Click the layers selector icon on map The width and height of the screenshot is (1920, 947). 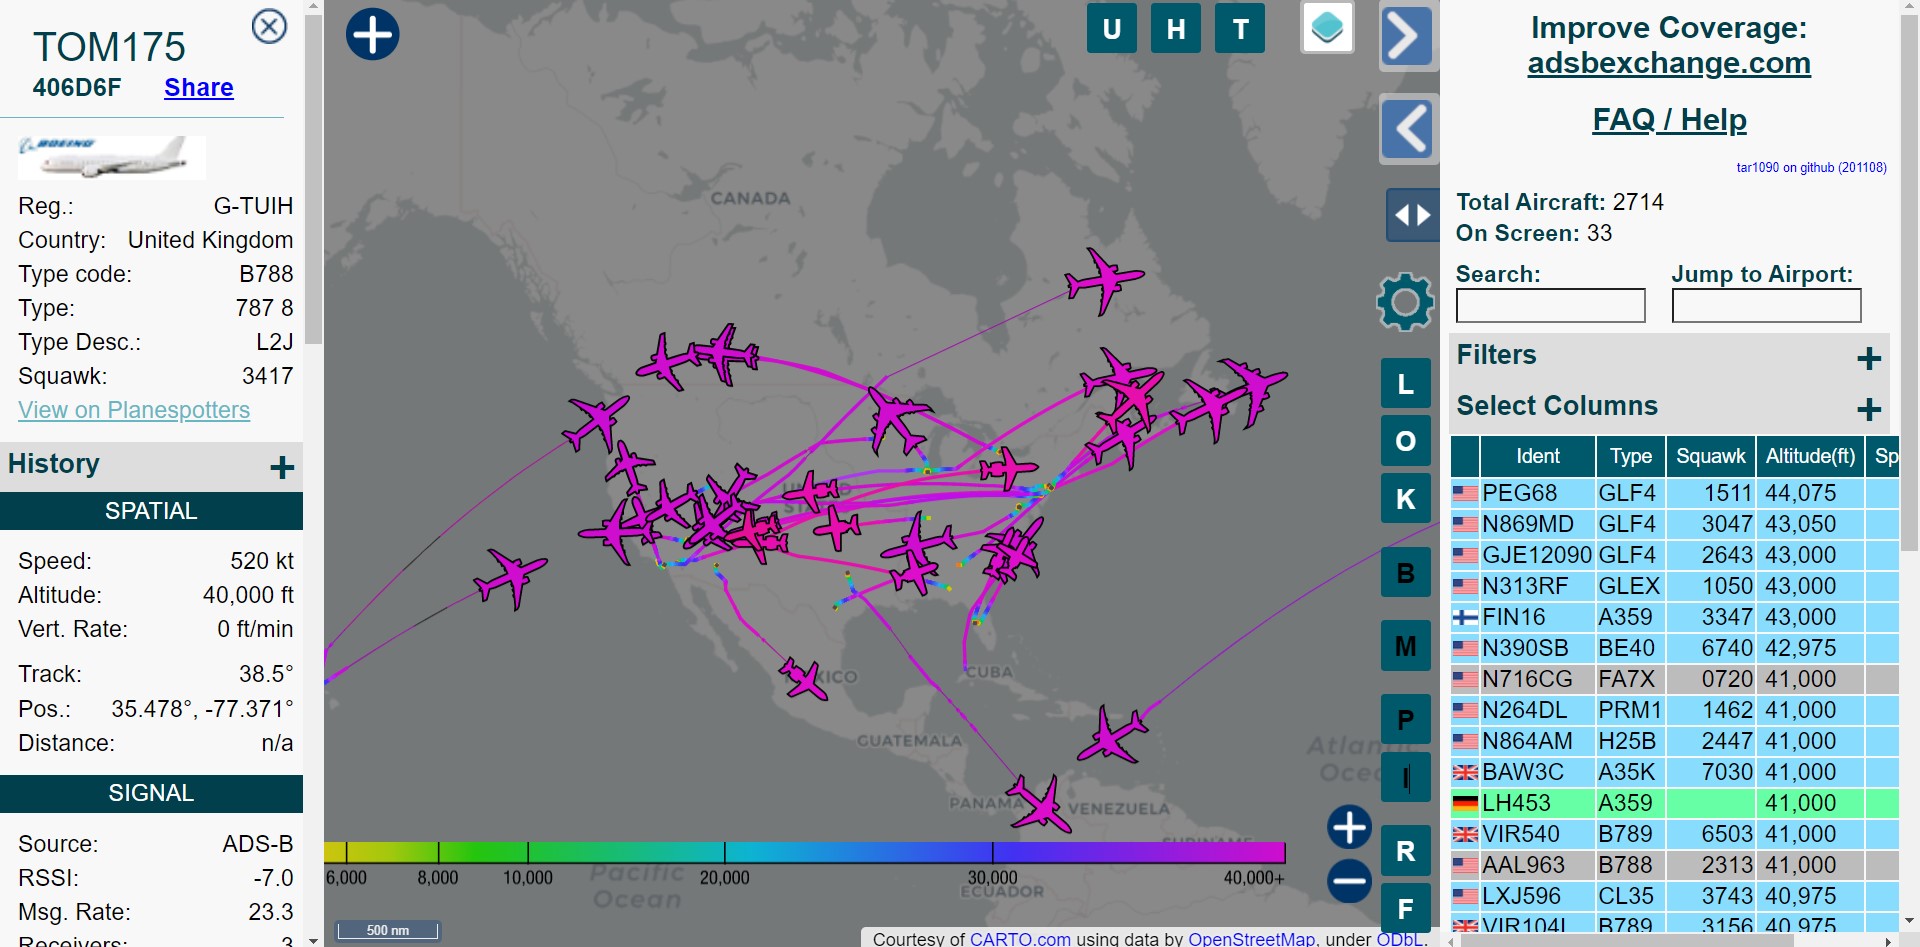point(1327,27)
